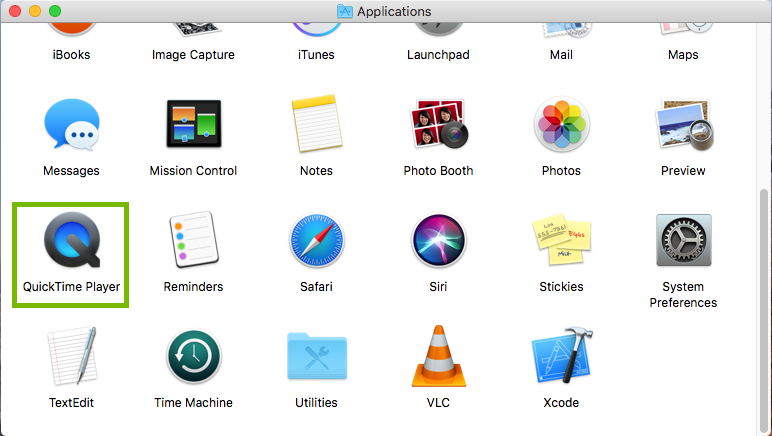Select the Time Machine icon
772x436 pixels.
(x=193, y=356)
